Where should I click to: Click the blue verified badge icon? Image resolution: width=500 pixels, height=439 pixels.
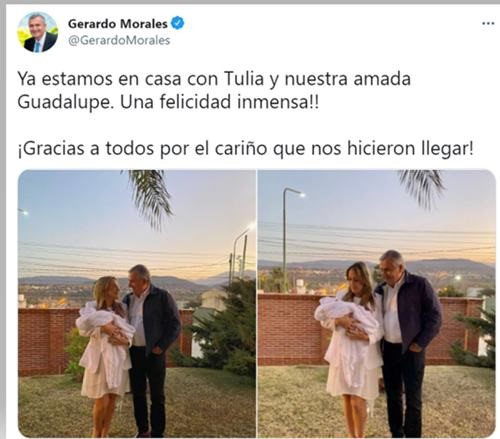[x=177, y=23]
